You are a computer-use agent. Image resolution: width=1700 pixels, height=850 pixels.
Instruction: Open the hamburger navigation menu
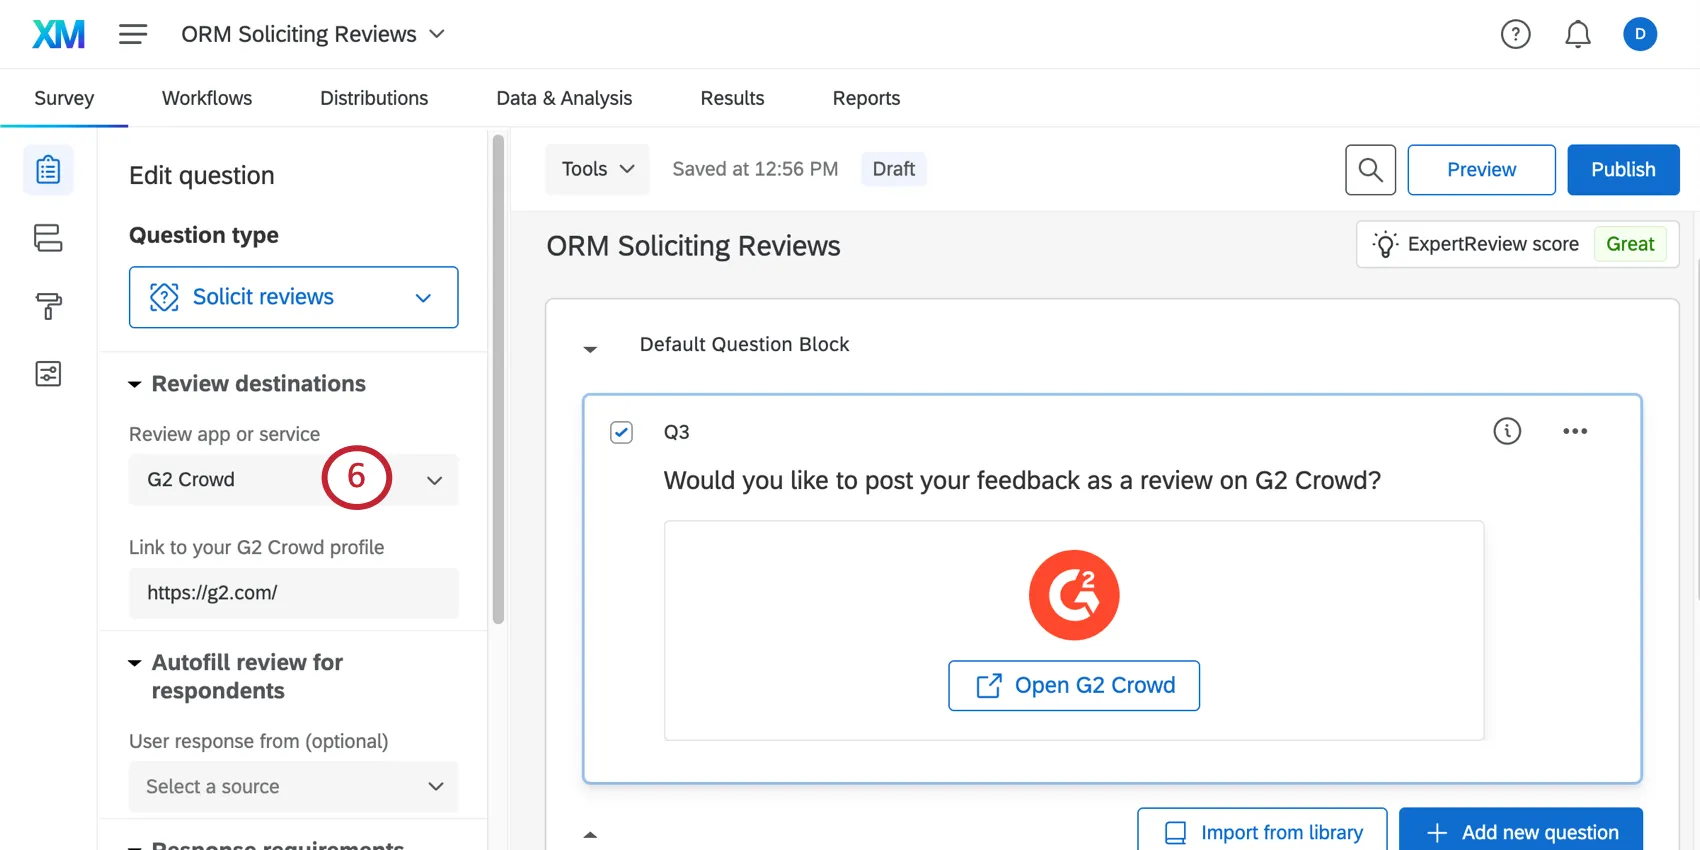[x=133, y=34]
